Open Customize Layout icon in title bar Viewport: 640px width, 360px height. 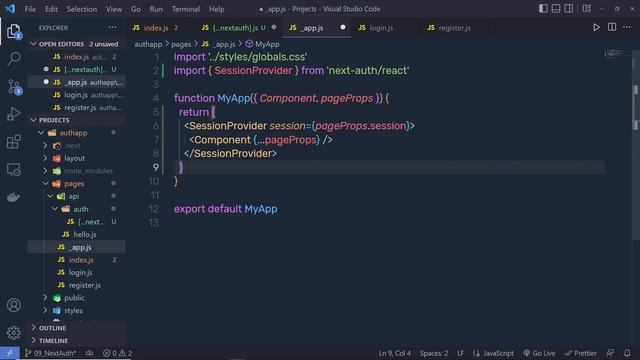tap(587, 9)
